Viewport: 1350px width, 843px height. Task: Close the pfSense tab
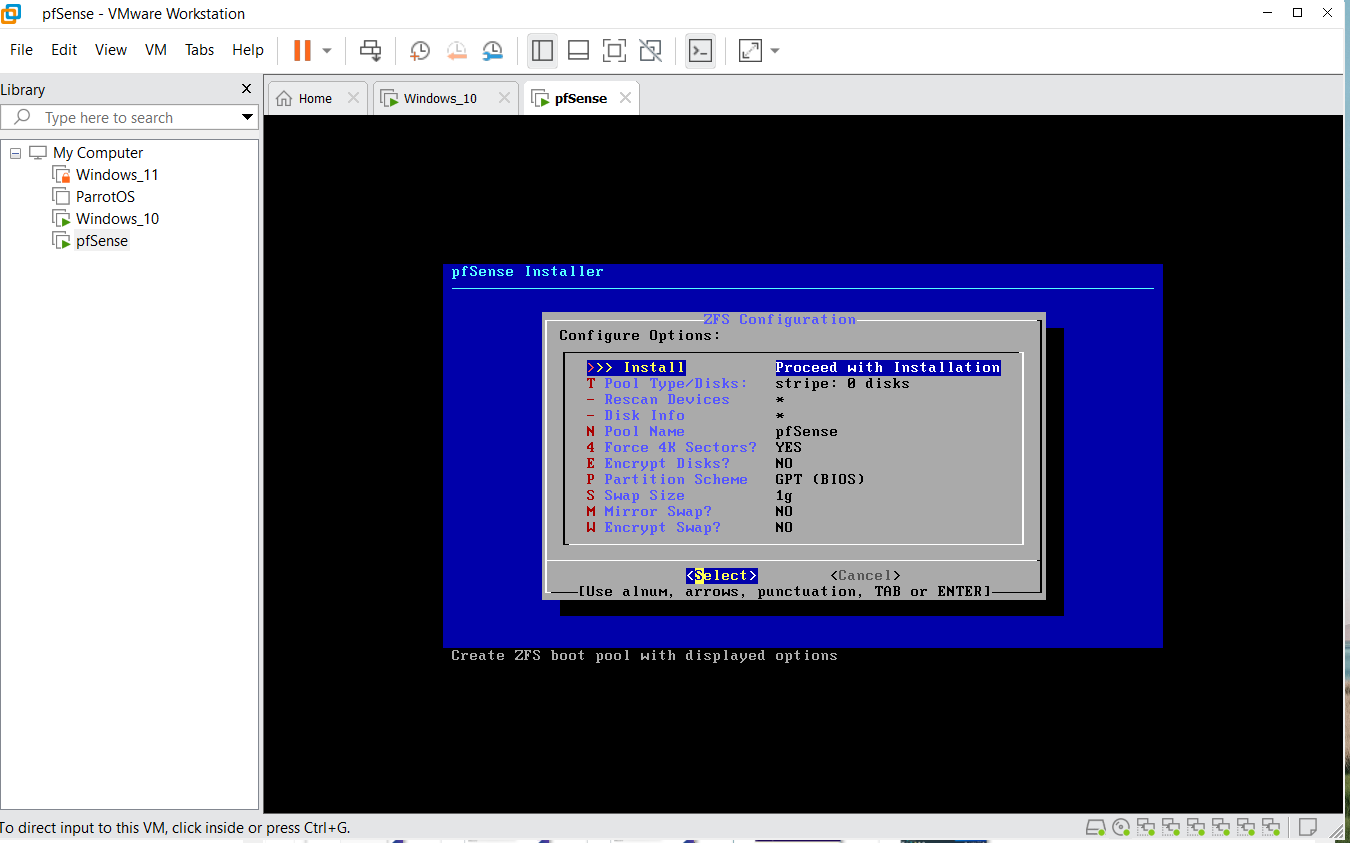click(625, 98)
